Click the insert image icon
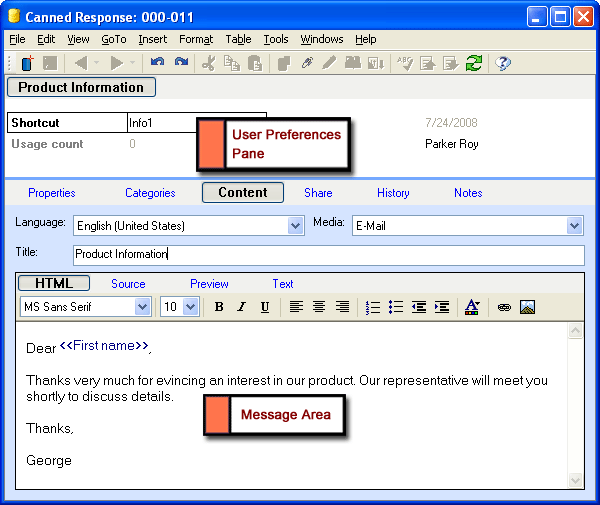Screen dimensions: 600x505 point(527,307)
